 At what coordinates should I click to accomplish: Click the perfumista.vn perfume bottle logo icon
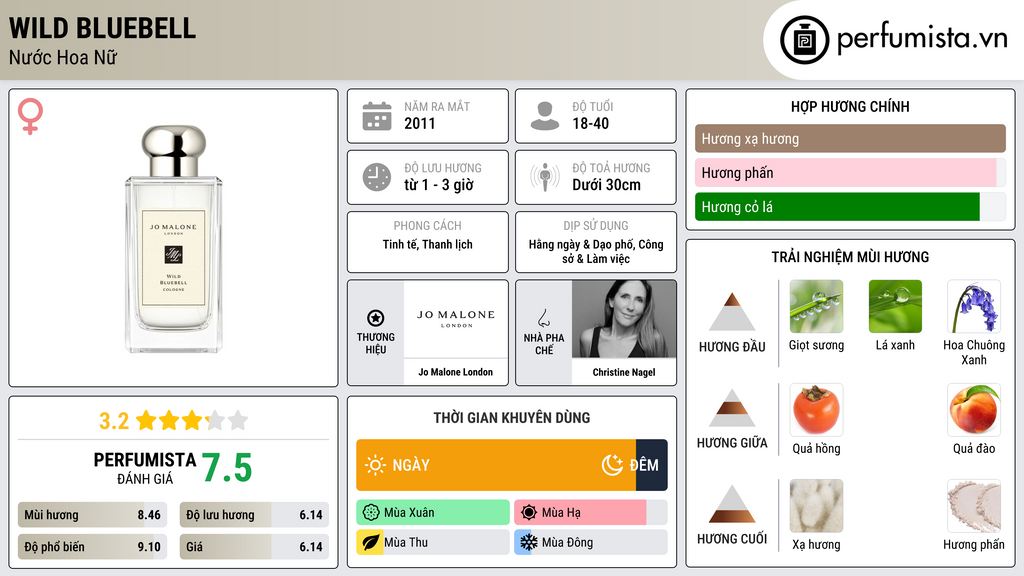pyautogui.click(x=804, y=40)
